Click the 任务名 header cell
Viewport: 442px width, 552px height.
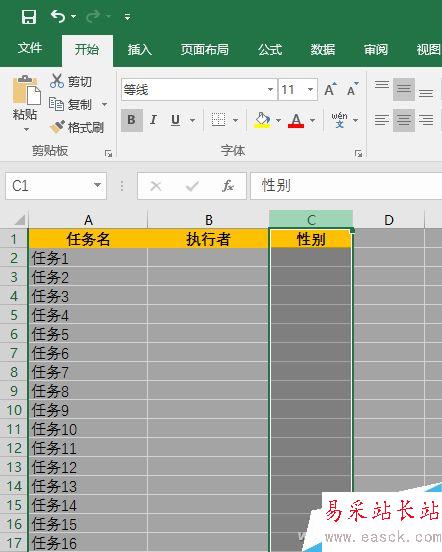[88, 239]
